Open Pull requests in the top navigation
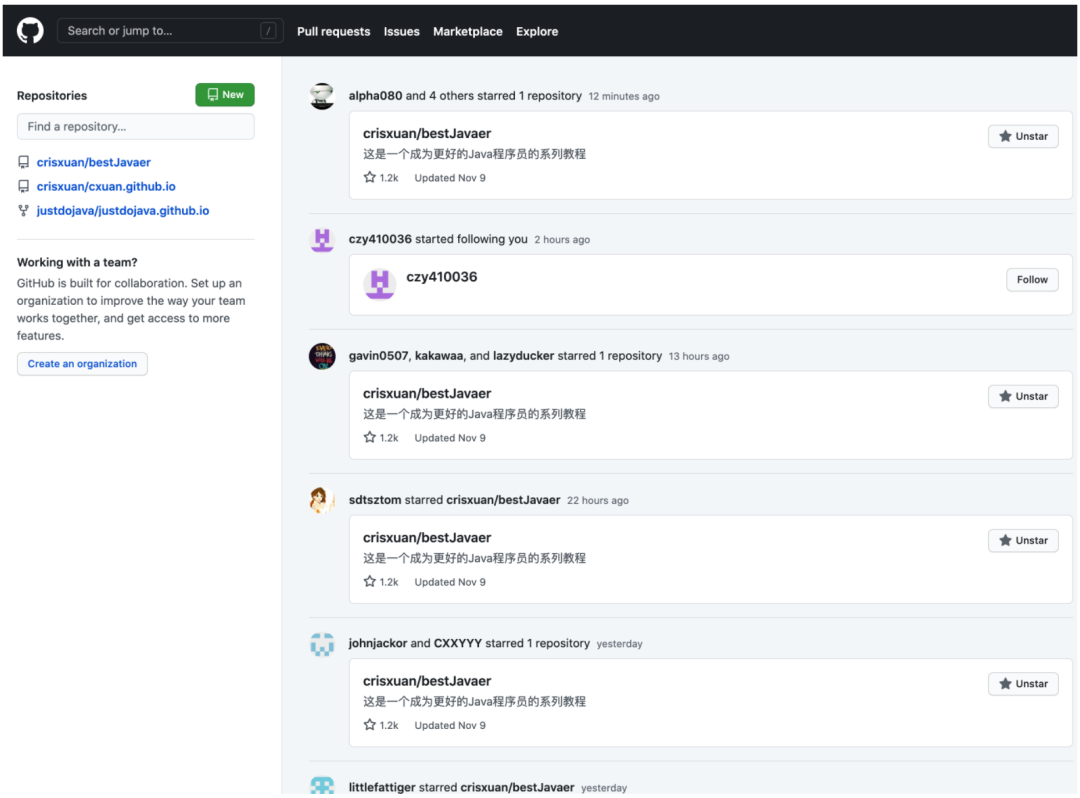This screenshot has width=1080, height=798. tap(333, 32)
